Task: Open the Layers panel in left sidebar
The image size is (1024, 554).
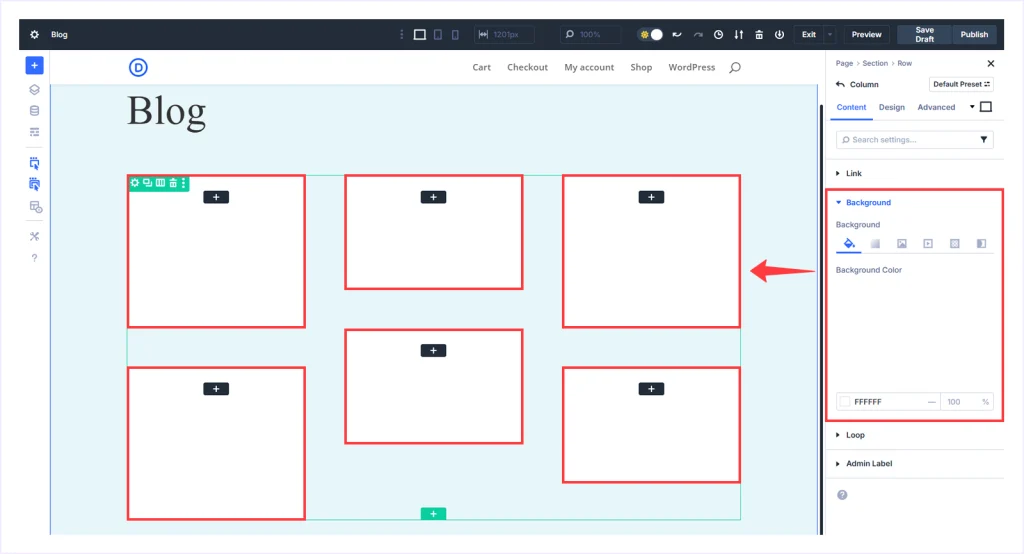Action: 34,89
